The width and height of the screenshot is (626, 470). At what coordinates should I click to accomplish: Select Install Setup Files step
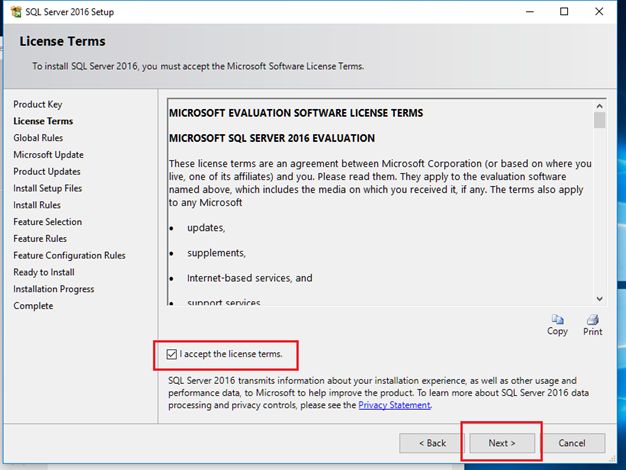pos(48,188)
